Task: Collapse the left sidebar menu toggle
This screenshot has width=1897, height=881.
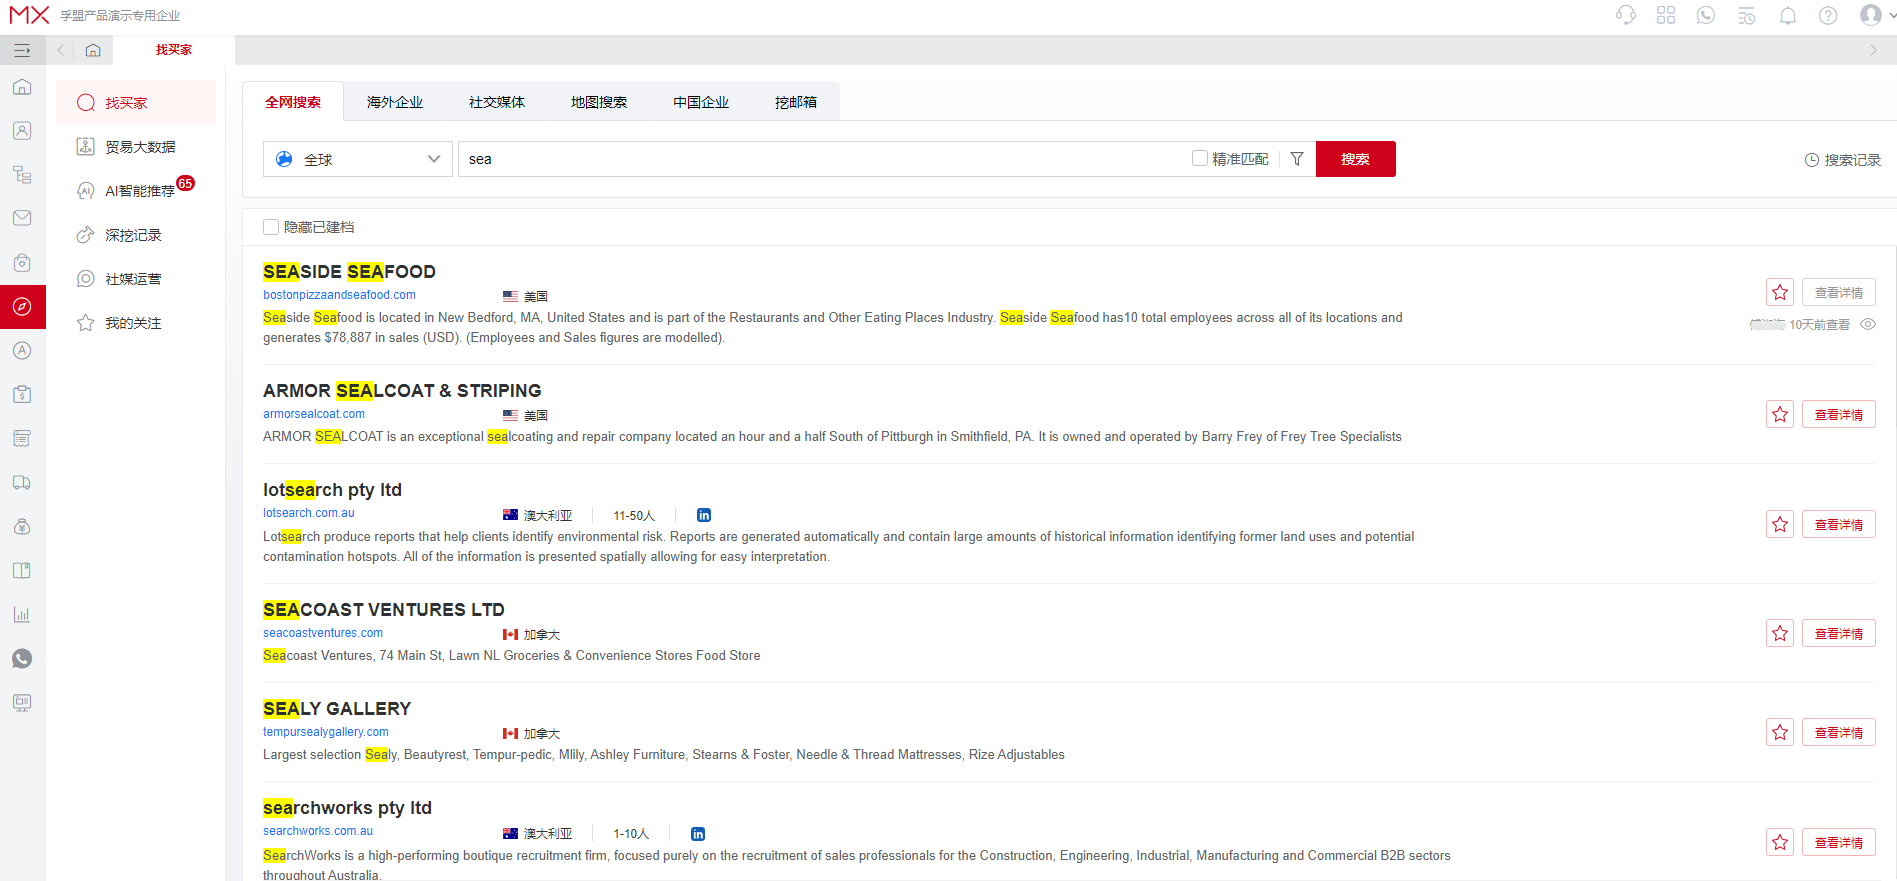Action: 22,50
